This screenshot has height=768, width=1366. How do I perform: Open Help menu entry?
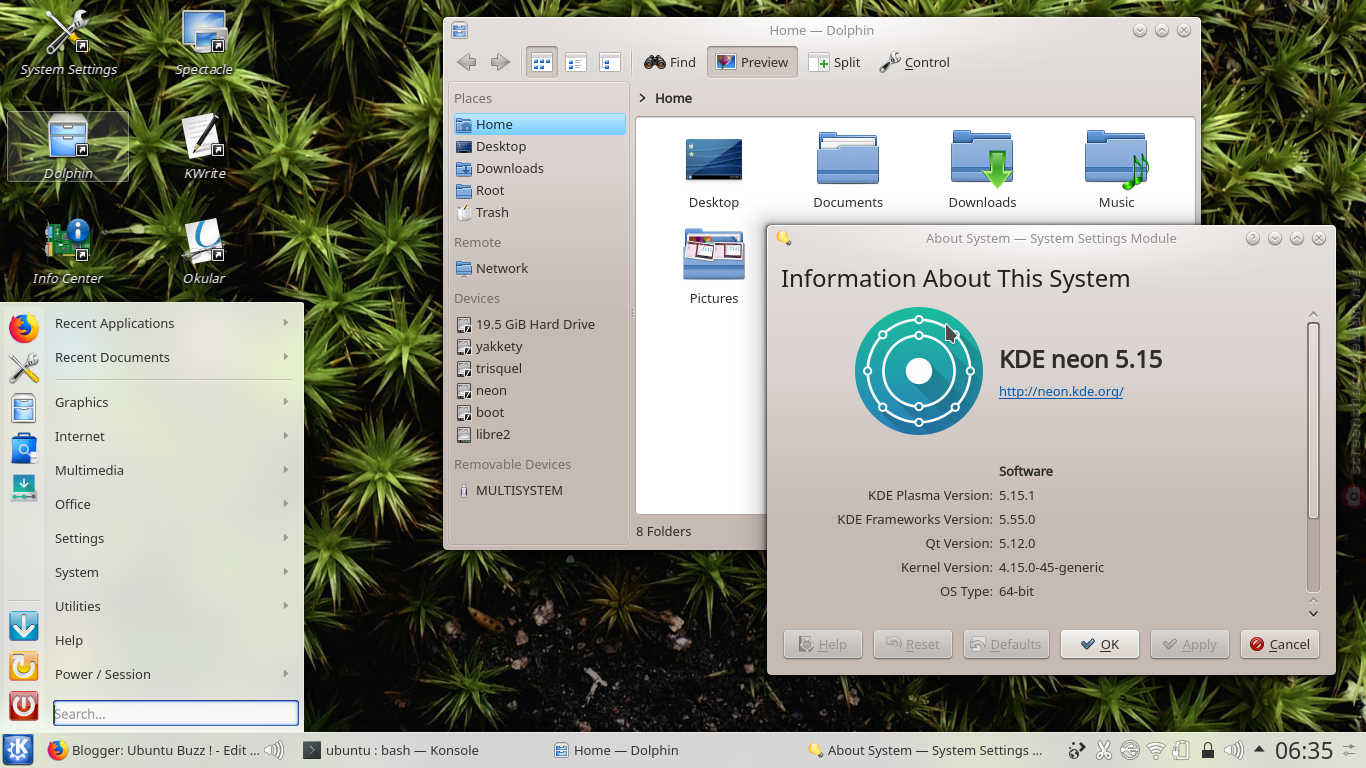coord(174,640)
